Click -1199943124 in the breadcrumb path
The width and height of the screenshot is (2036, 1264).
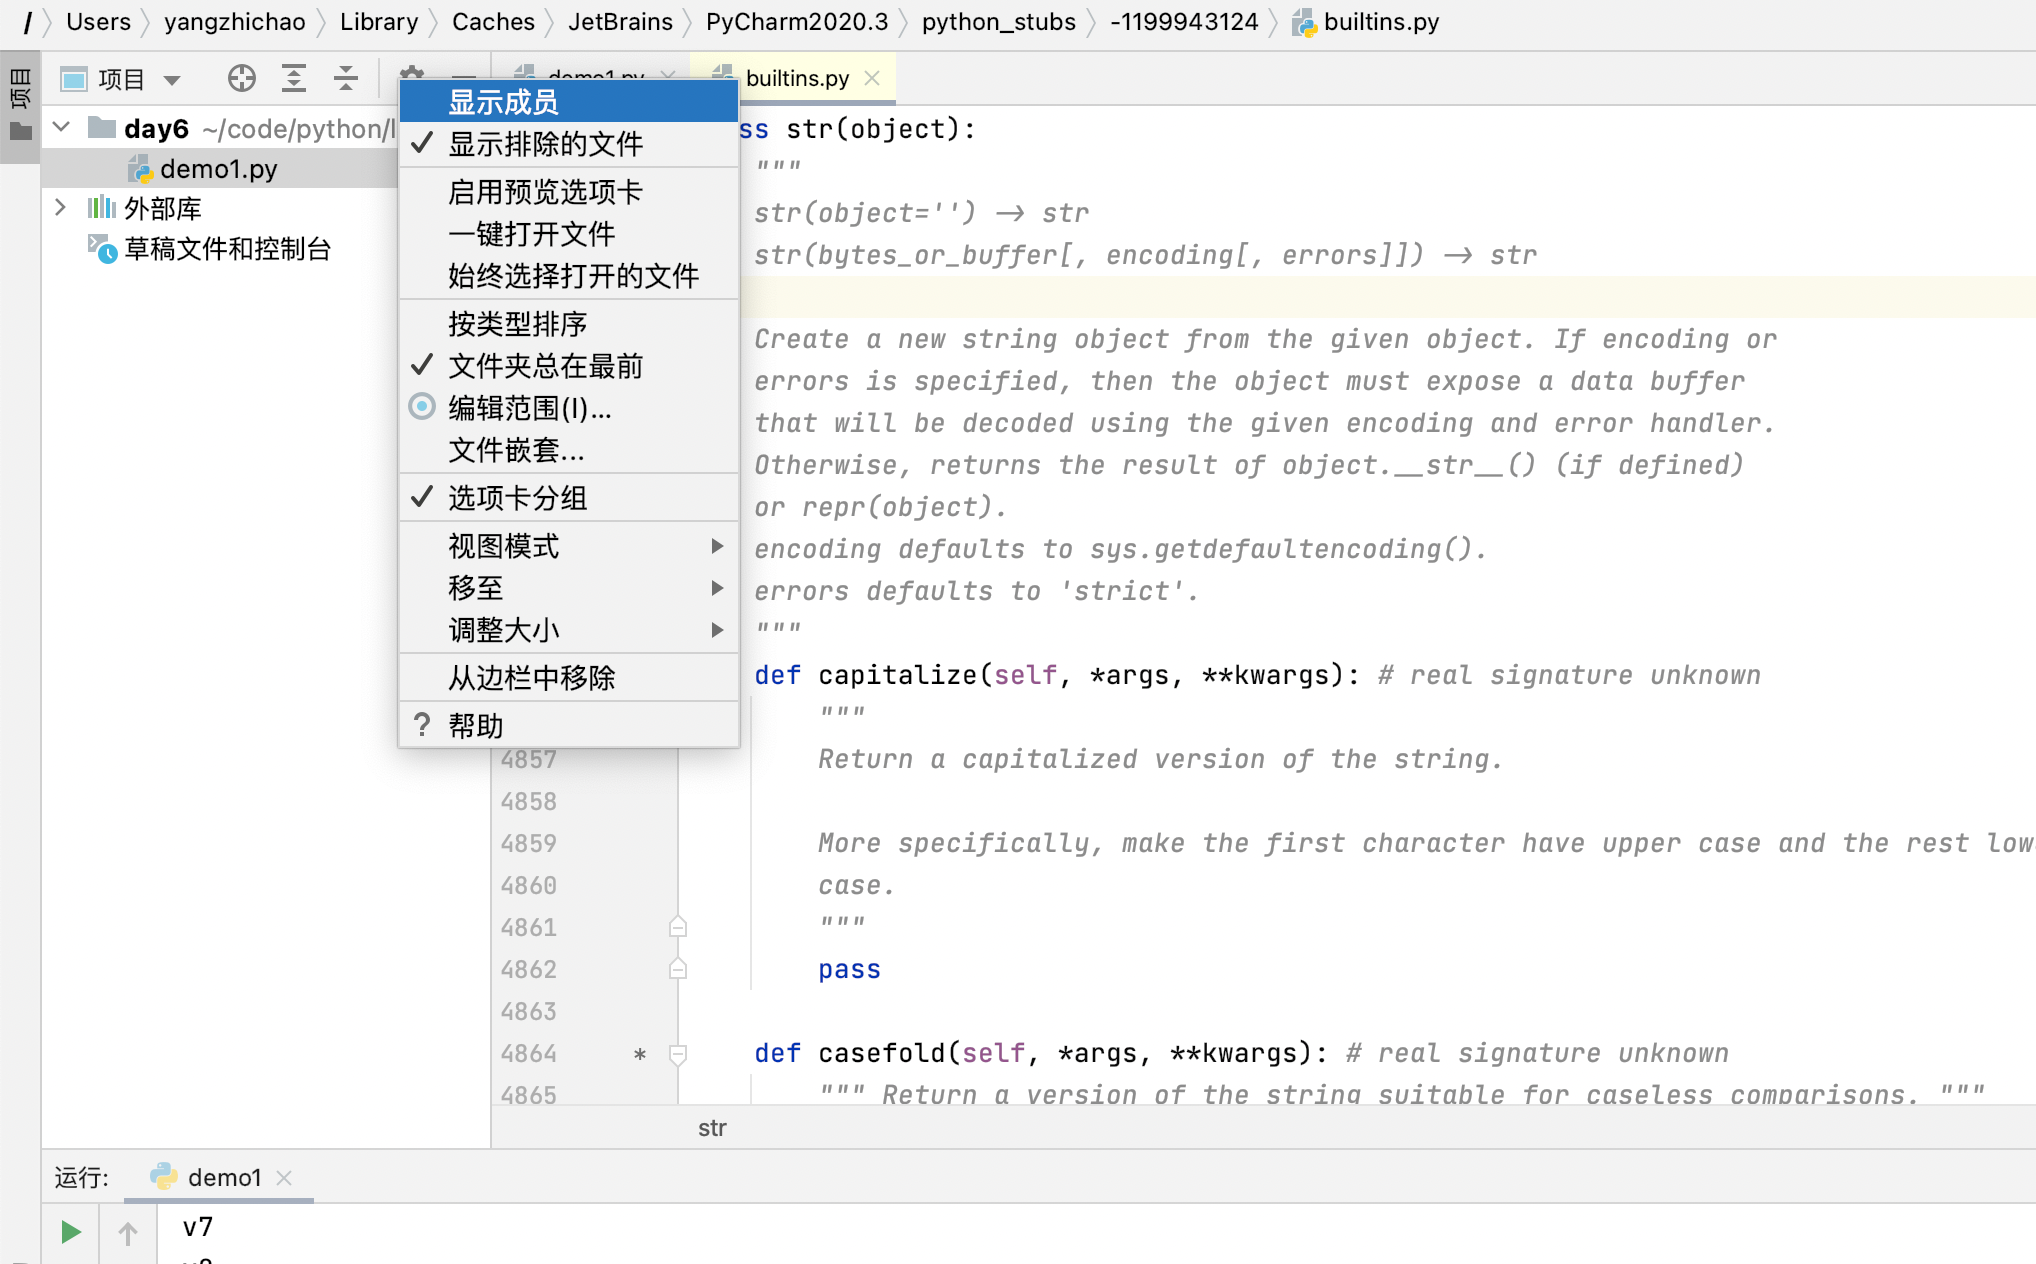(1184, 22)
